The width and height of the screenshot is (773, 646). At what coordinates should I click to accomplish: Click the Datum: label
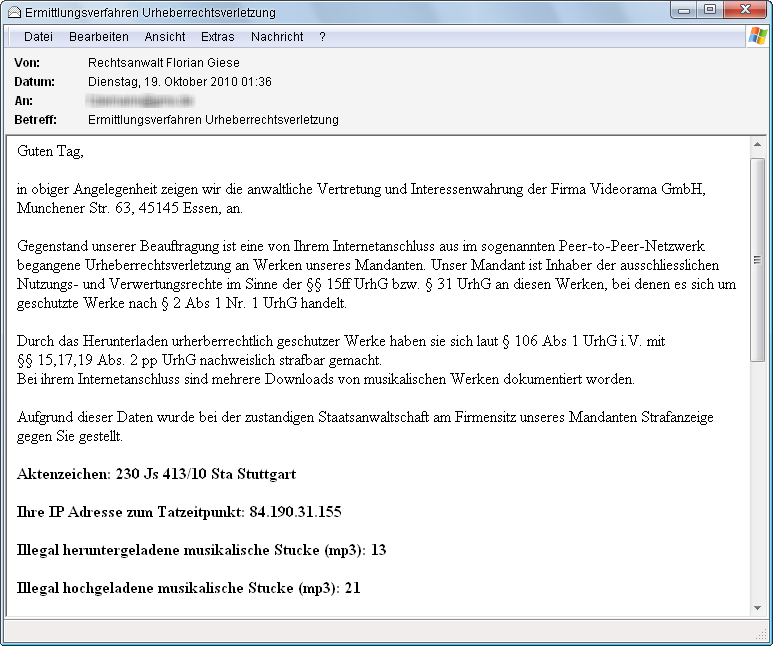[x=35, y=82]
